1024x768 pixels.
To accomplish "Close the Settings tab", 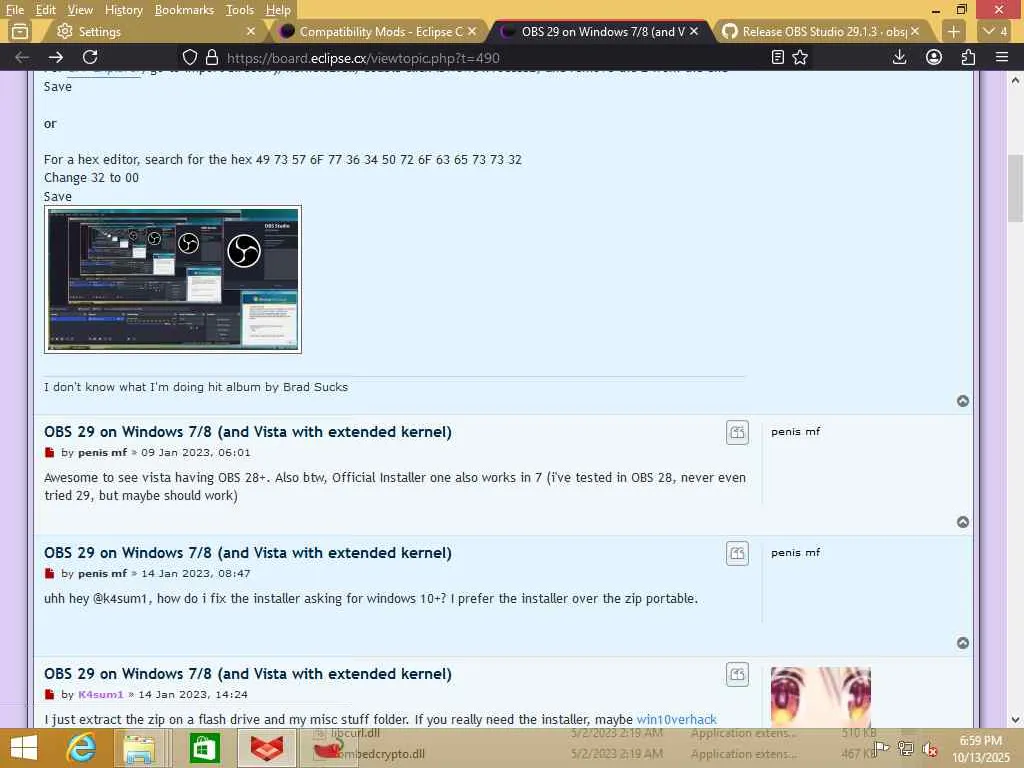I will click(251, 31).
